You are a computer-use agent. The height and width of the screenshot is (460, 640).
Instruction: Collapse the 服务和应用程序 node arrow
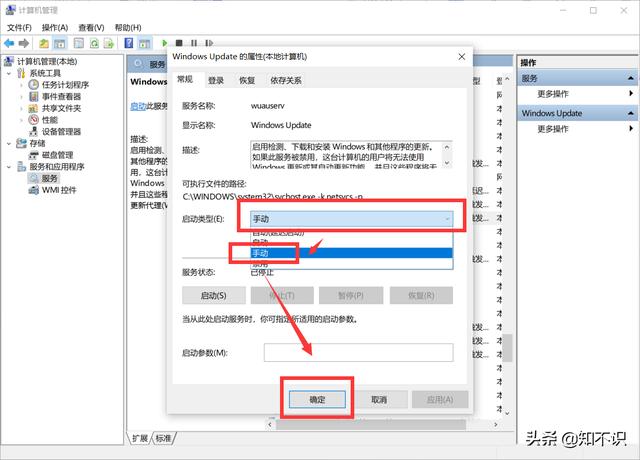point(9,167)
